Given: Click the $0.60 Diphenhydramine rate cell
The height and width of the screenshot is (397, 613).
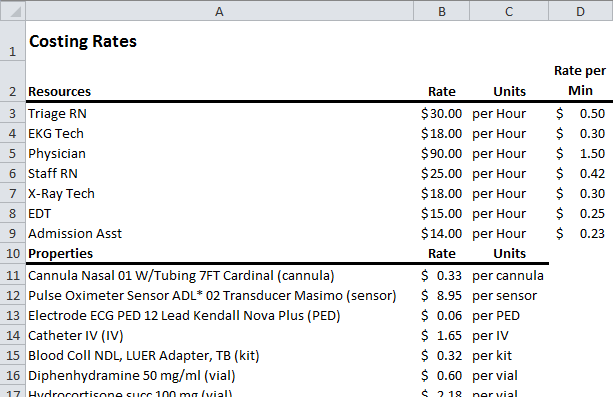Looking at the screenshot, I should pyautogui.click(x=441, y=375).
